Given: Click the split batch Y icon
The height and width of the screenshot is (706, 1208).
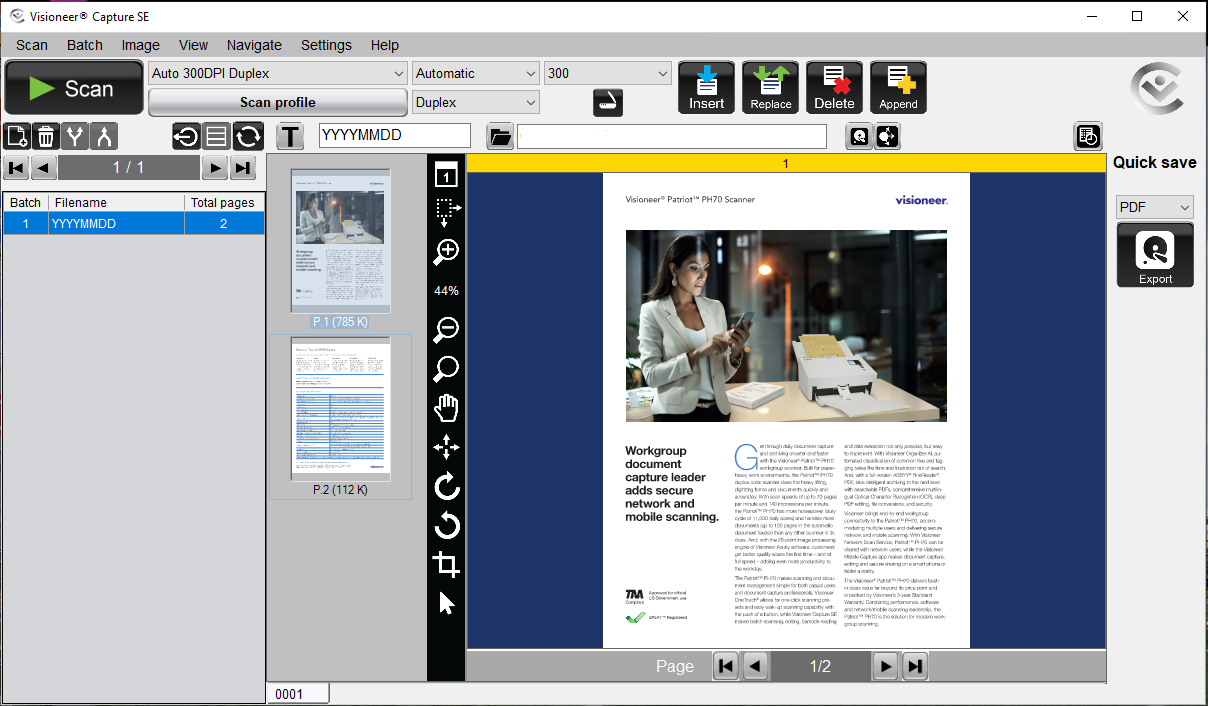Looking at the screenshot, I should point(74,136).
